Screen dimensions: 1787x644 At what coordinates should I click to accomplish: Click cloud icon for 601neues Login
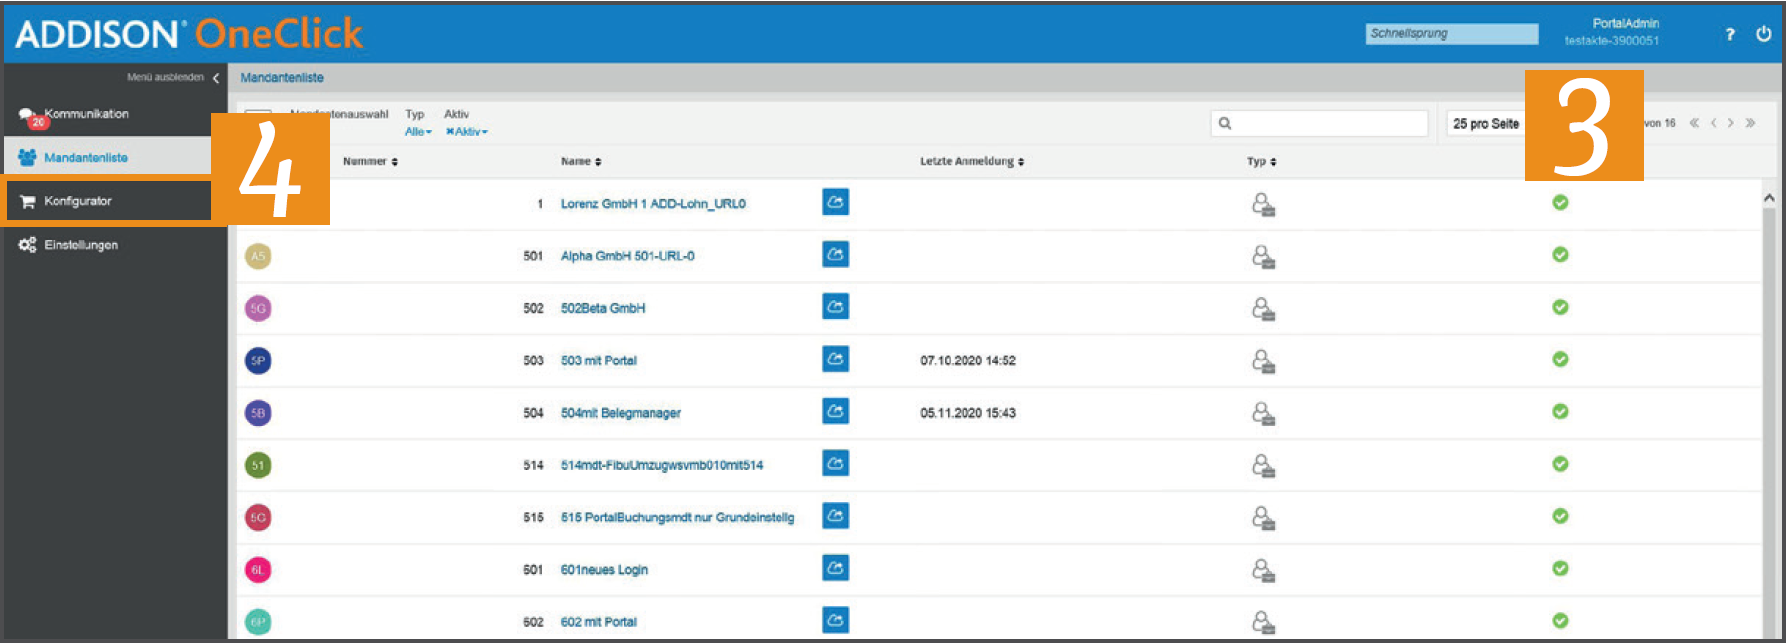[836, 568]
